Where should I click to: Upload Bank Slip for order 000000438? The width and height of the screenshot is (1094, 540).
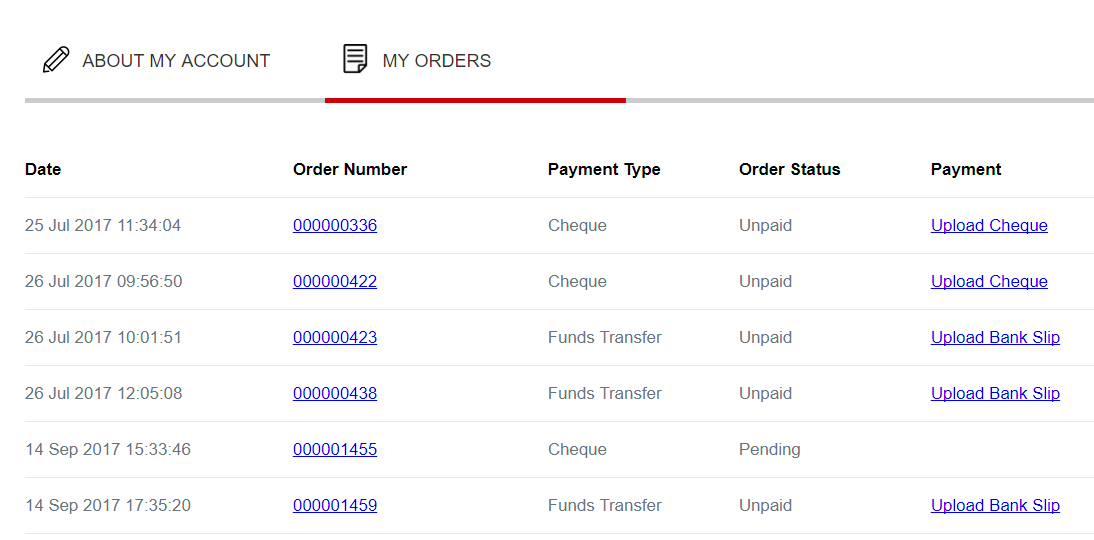click(995, 393)
